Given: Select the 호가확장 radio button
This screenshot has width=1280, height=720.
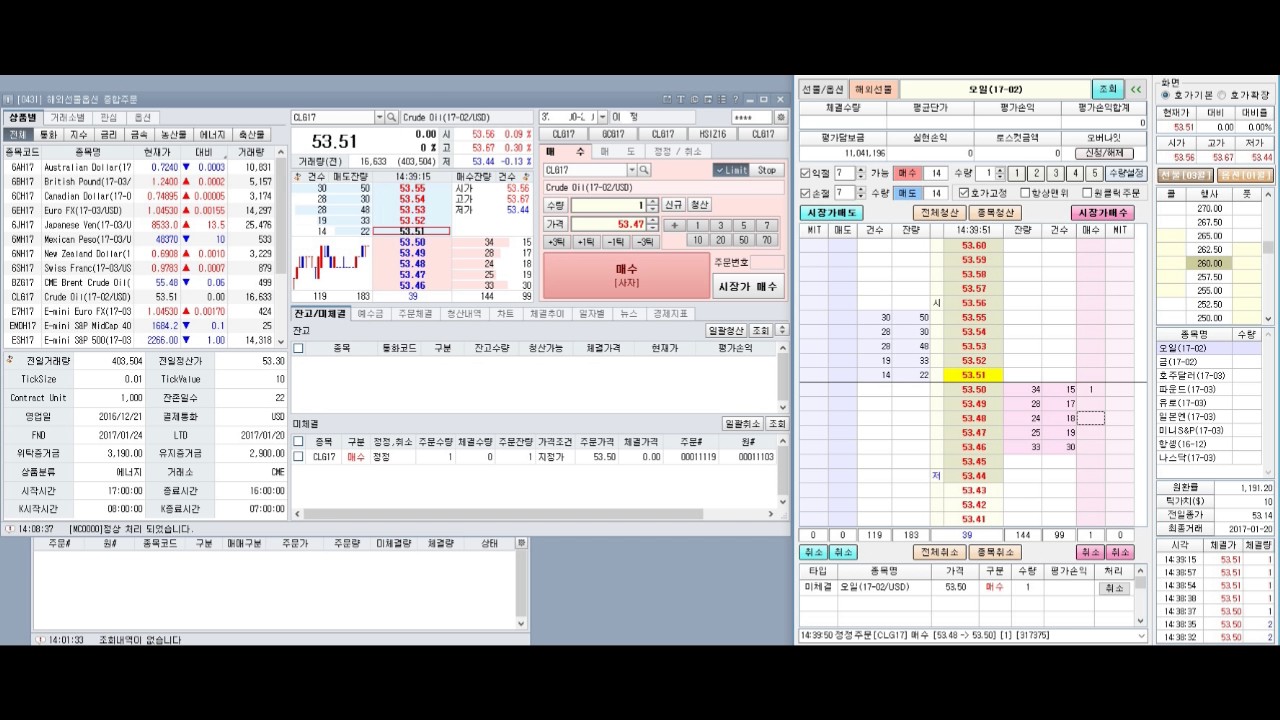Looking at the screenshot, I should 1221,95.
